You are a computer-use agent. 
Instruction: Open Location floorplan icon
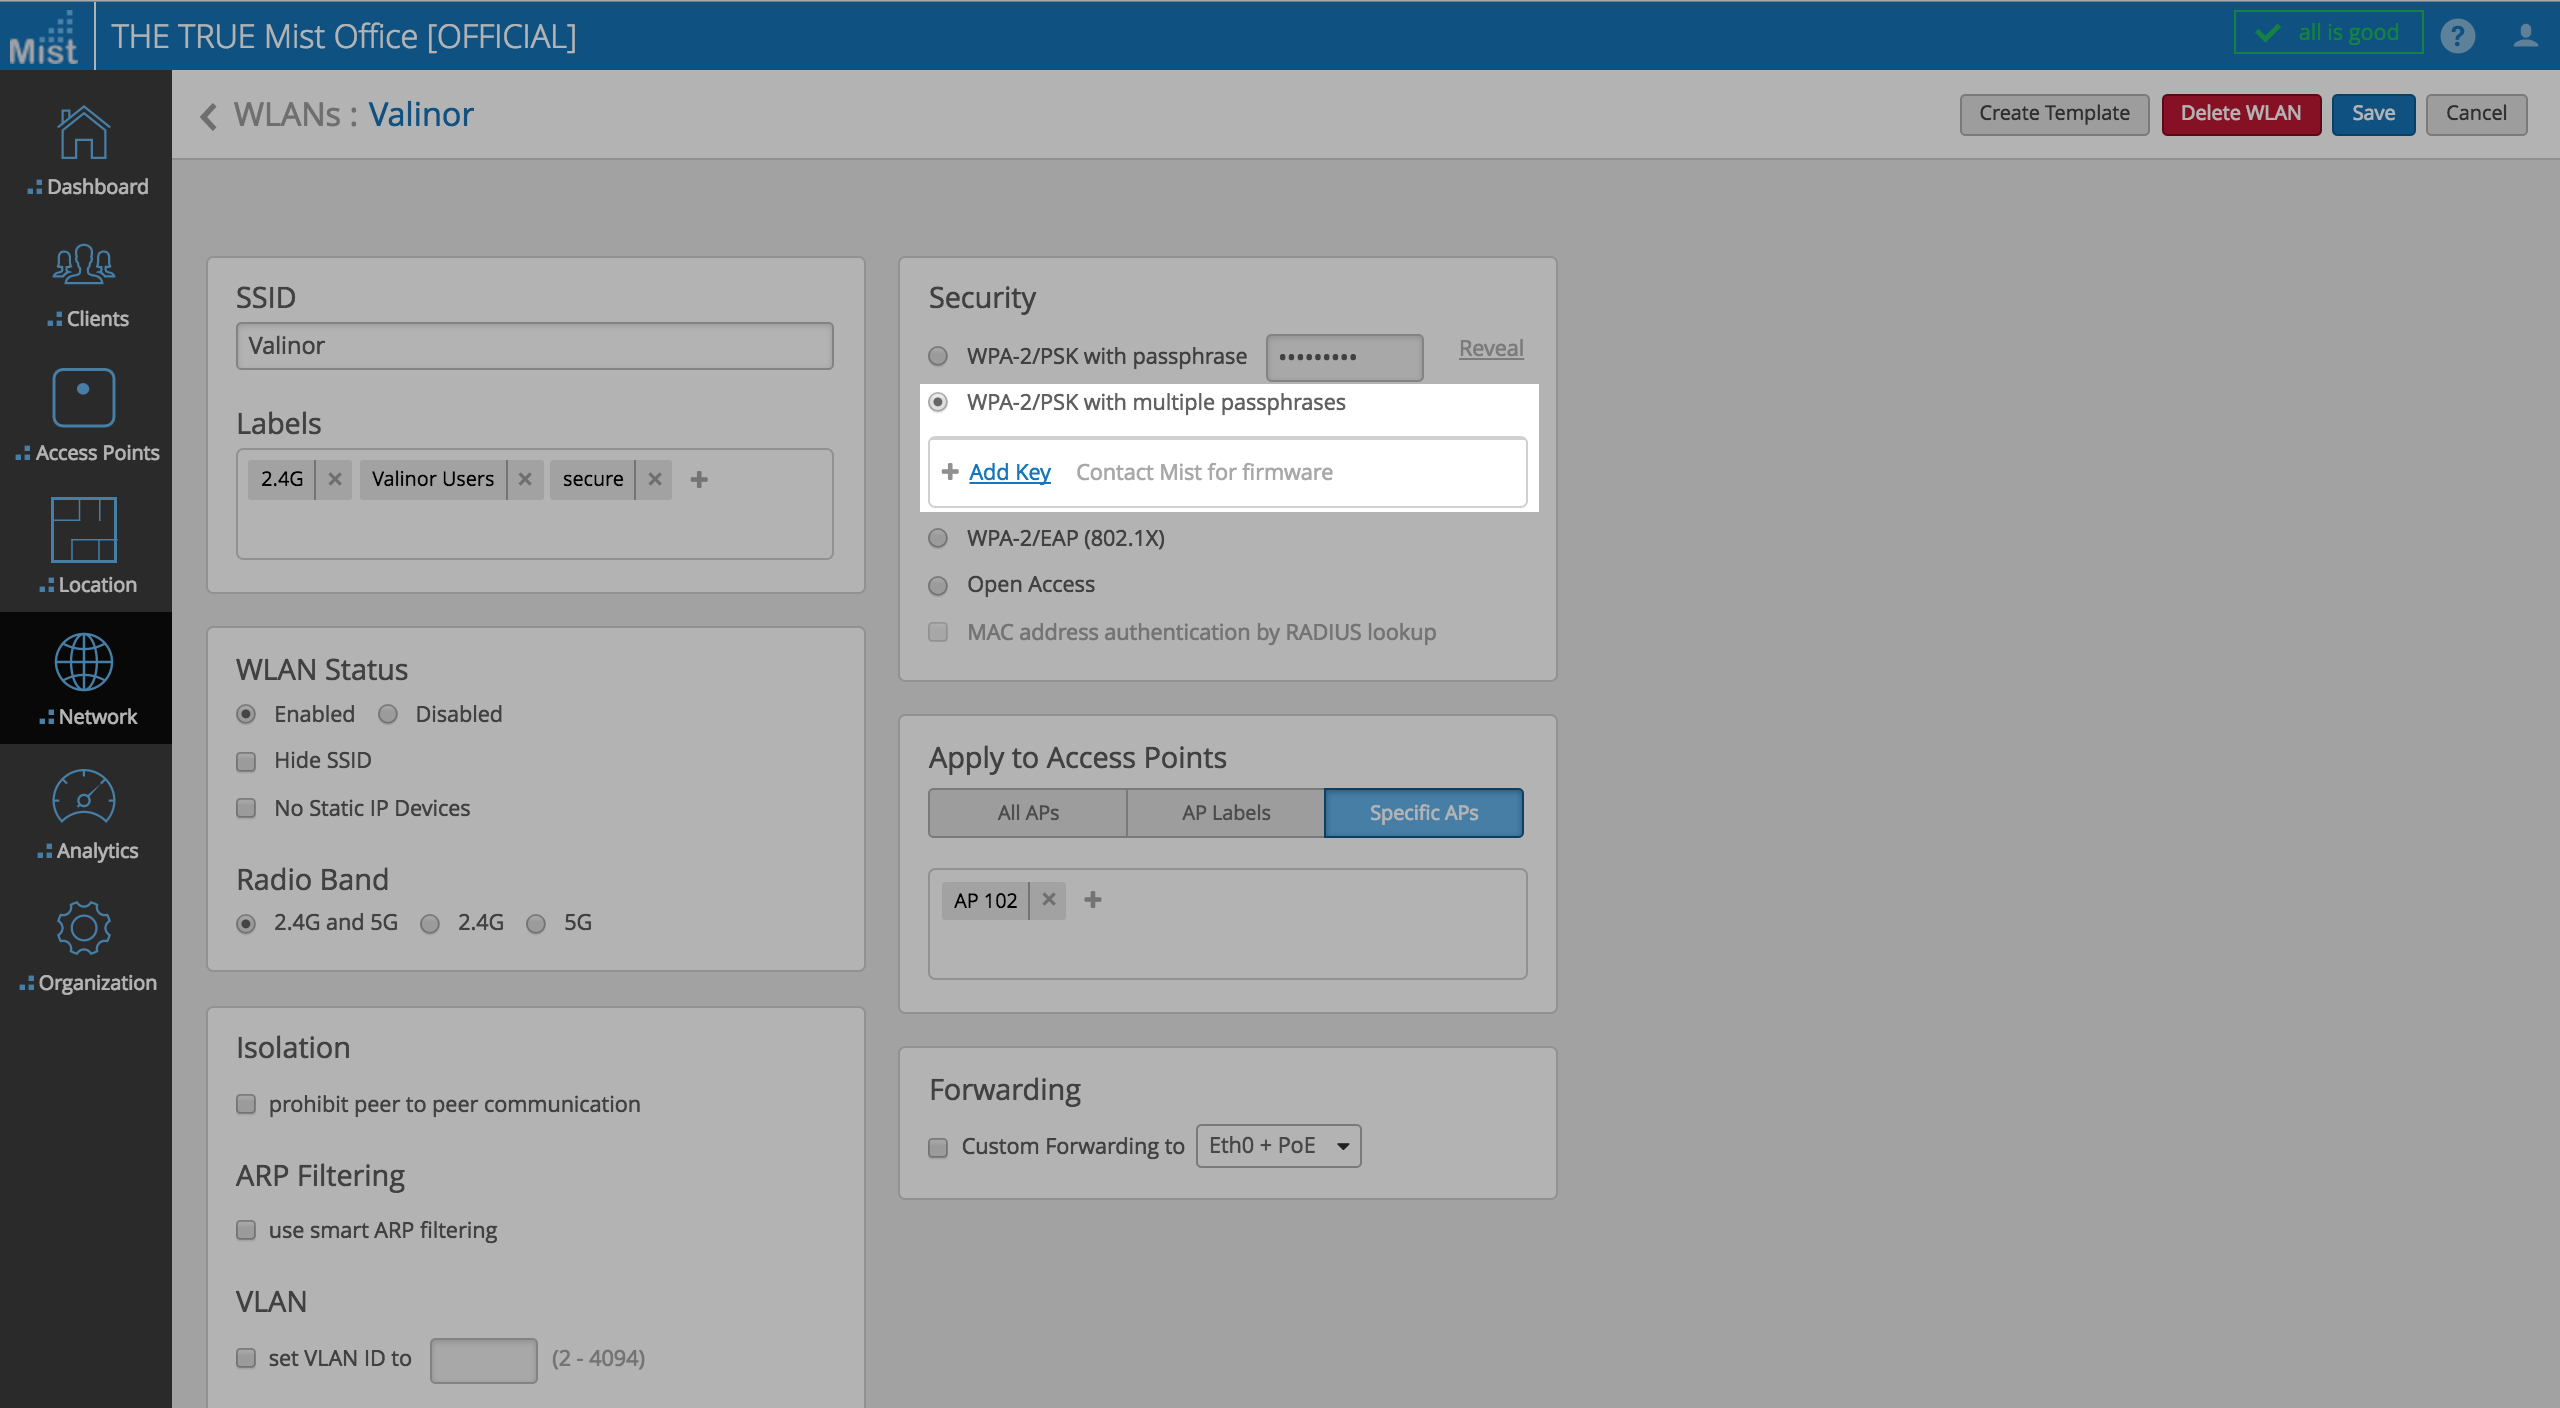click(x=84, y=530)
